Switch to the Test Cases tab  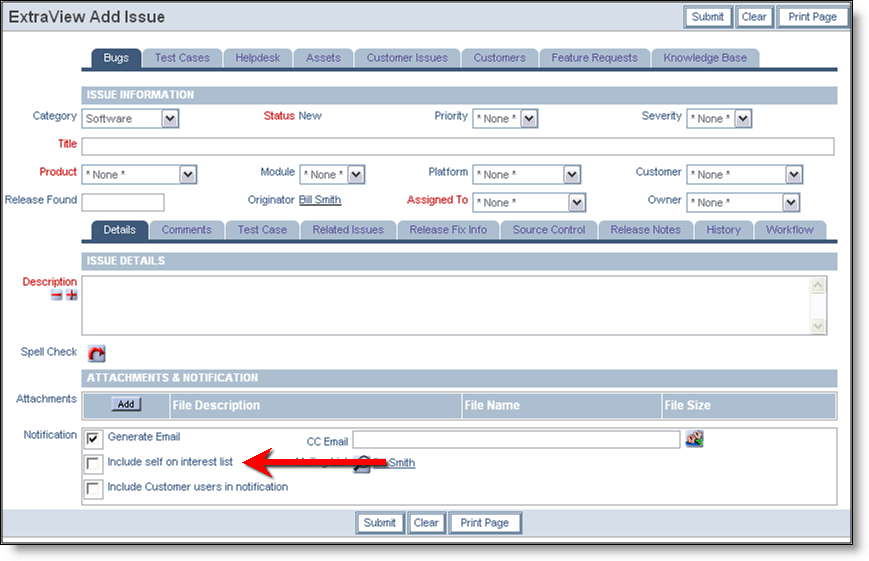click(x=182, y=58)
